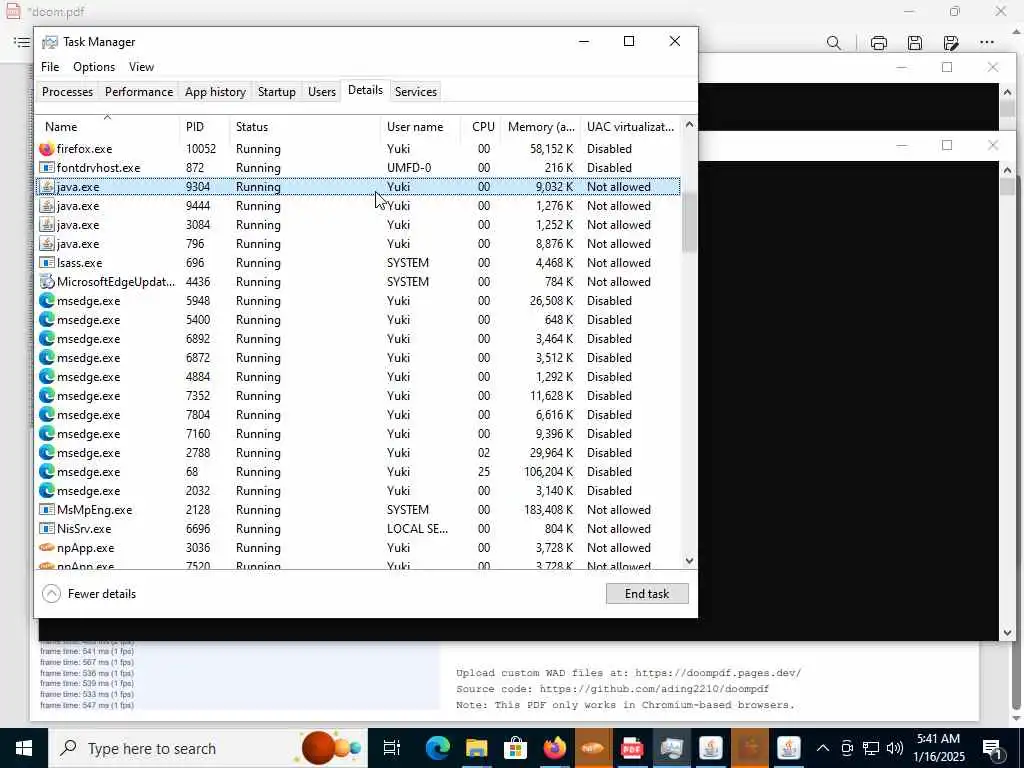Click the print icon in PDF toolbar
Image resolution: width=1024 pixels, height=768 pixels.
pos(878,43)
